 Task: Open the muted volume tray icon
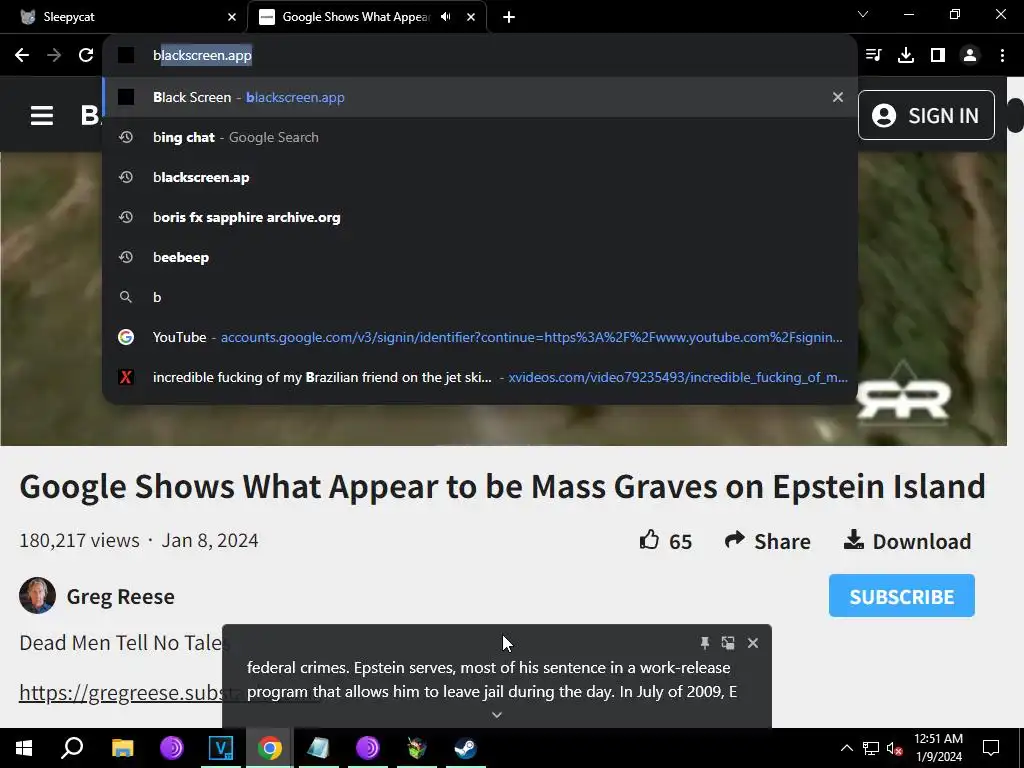tap(895, 748)
